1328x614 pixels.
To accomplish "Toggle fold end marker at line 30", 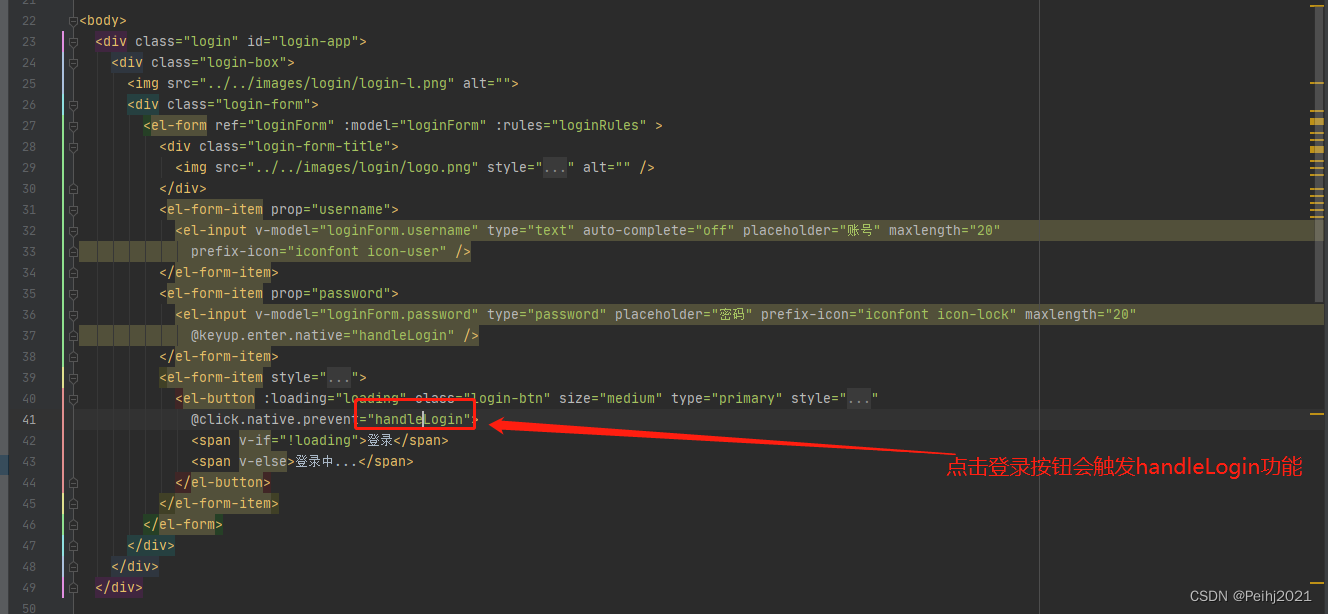I will click(73, 189).
